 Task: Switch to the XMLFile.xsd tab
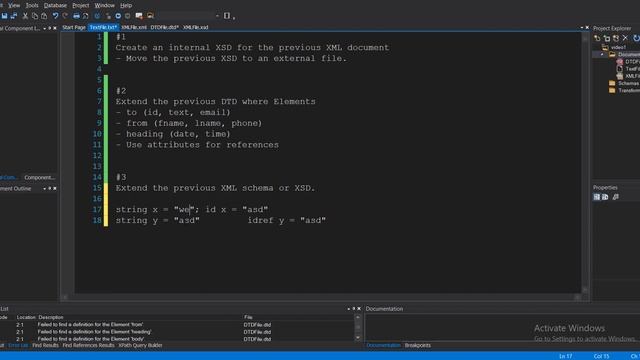point(196,27)
